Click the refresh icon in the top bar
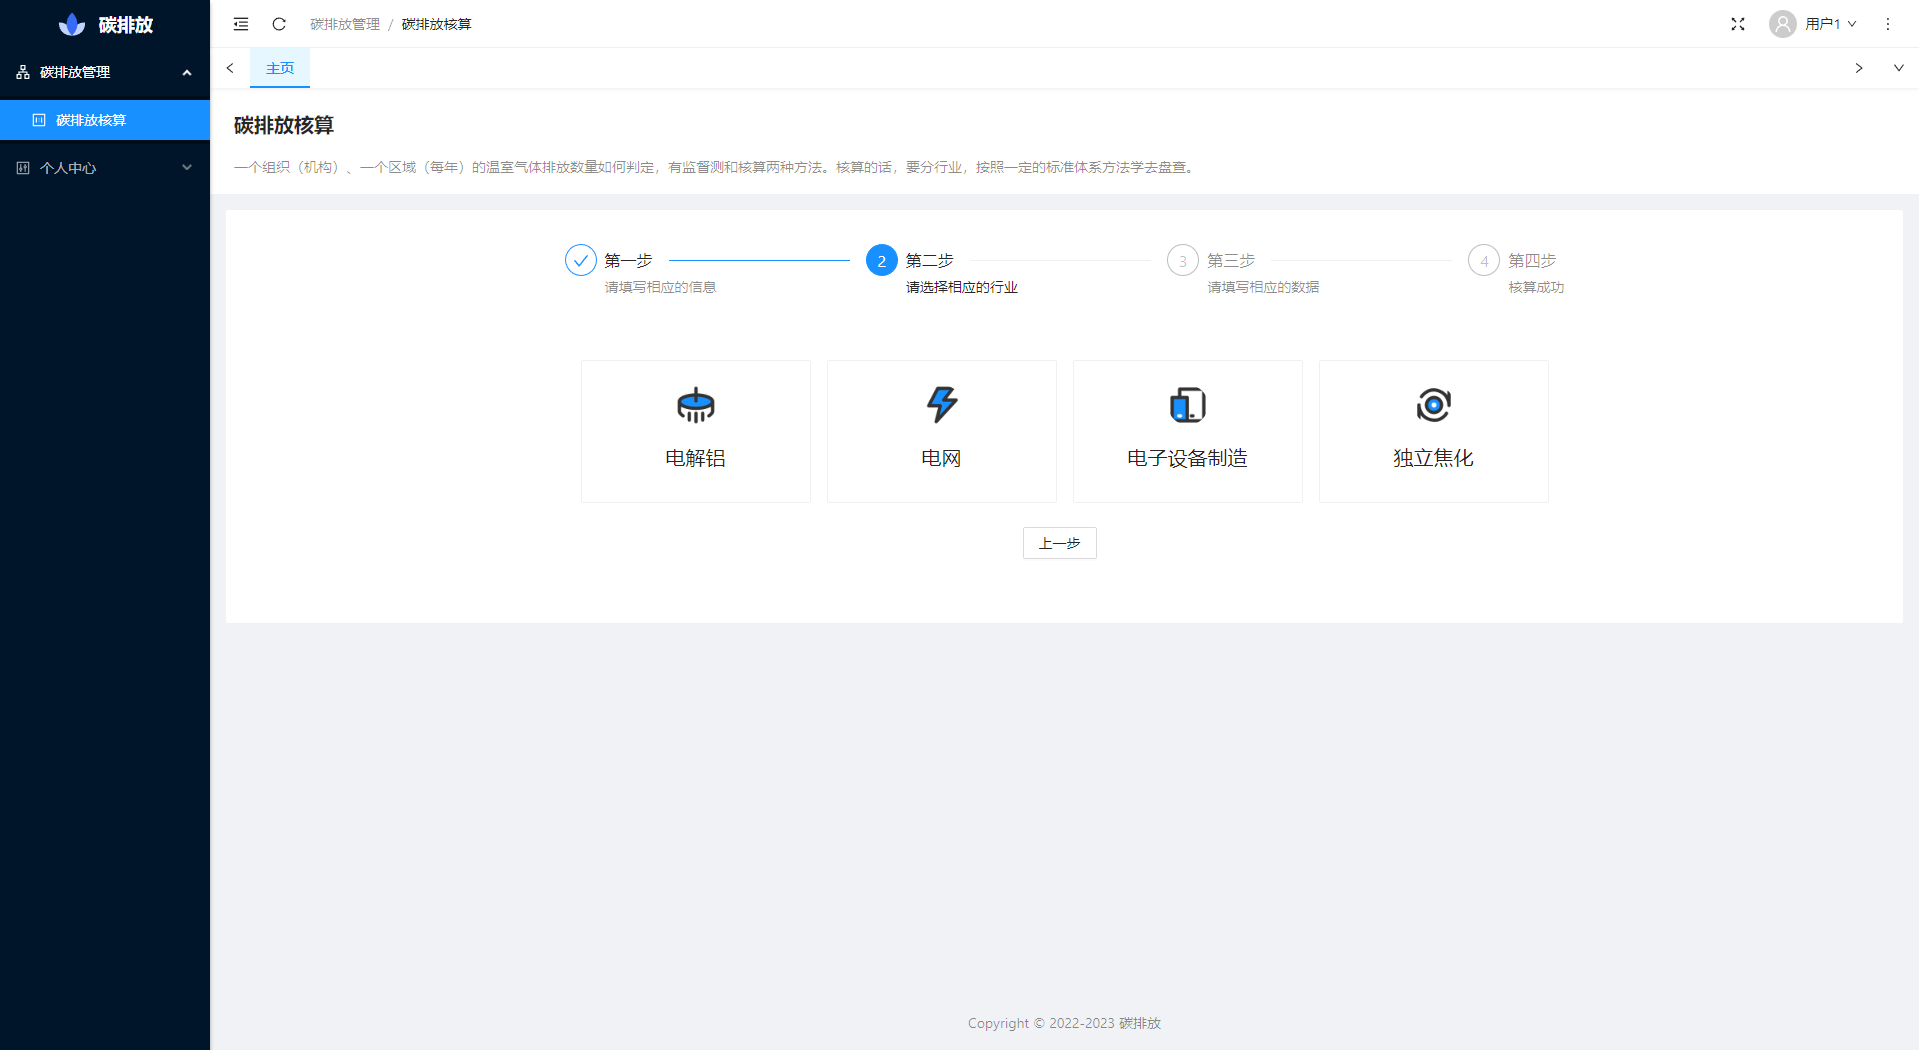 click(x=279, y=24)
